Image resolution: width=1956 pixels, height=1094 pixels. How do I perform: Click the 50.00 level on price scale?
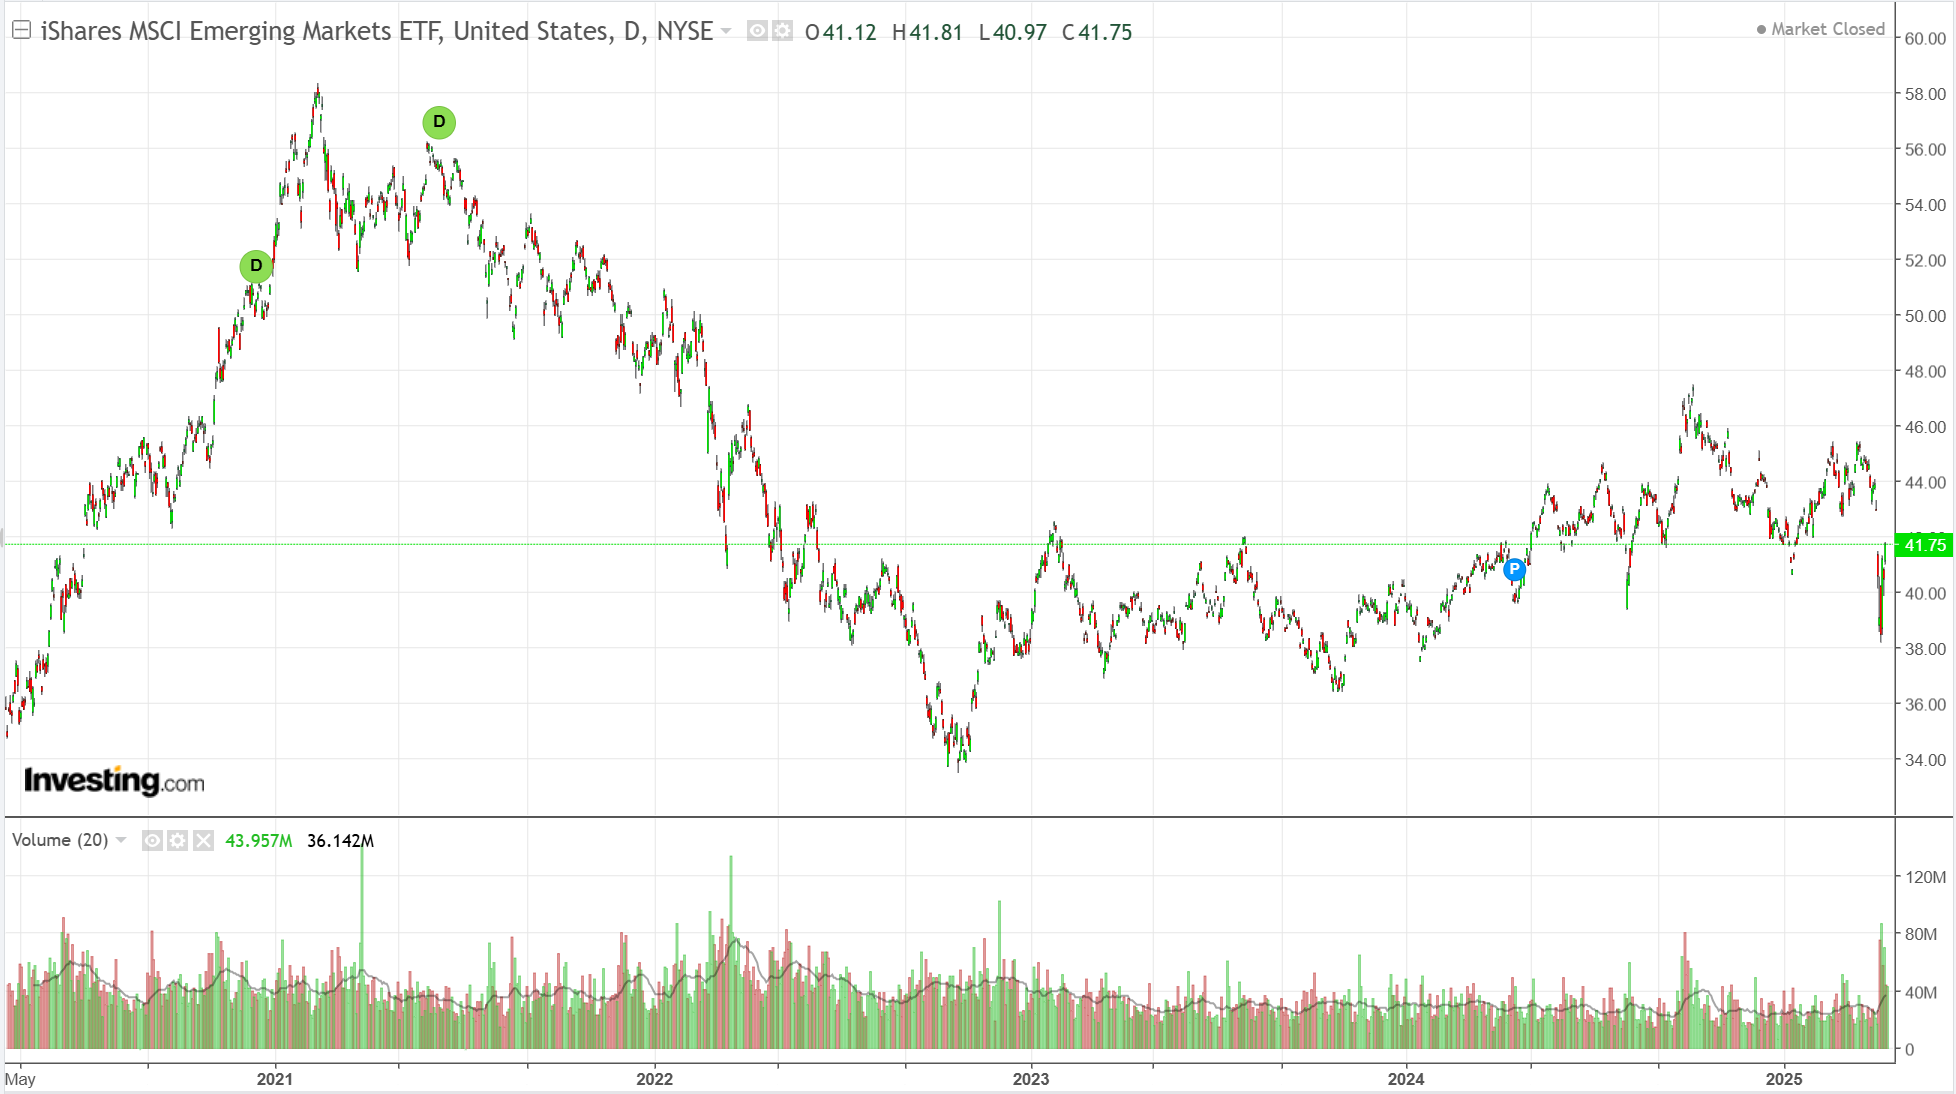click(x=1924, y=316)
